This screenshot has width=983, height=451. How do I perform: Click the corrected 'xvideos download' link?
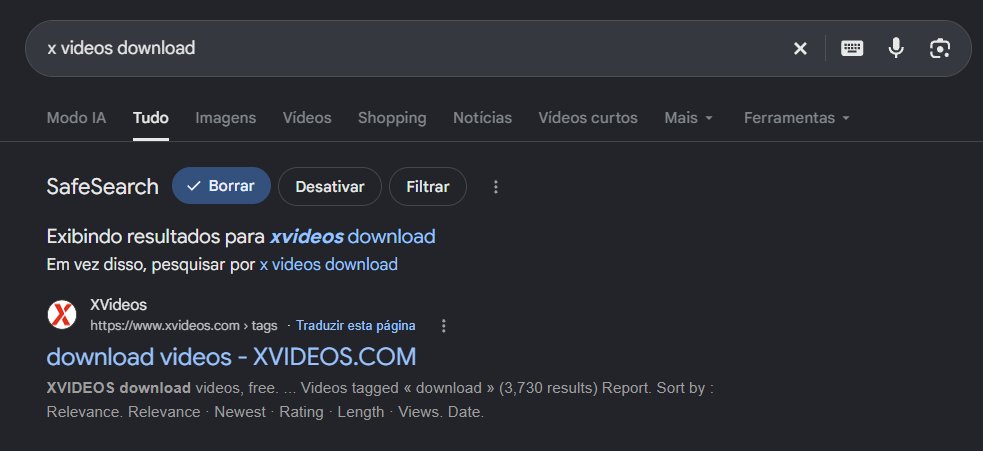[352, 236]
